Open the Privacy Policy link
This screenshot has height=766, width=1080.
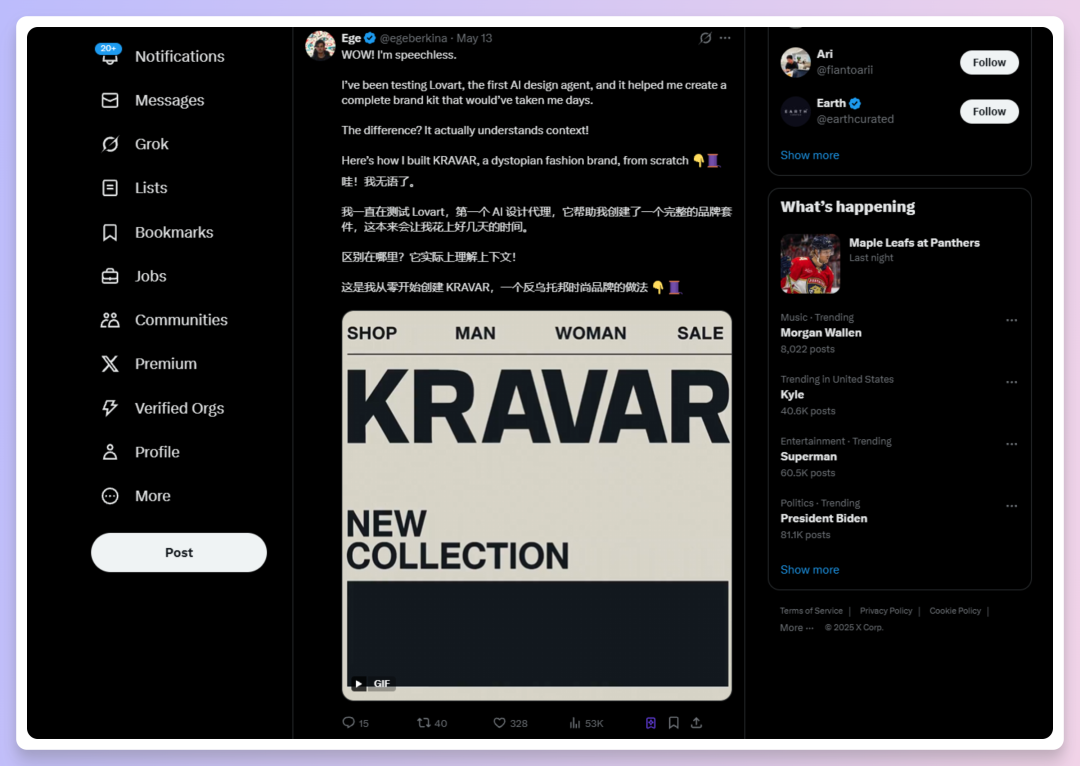pos(886,611)
